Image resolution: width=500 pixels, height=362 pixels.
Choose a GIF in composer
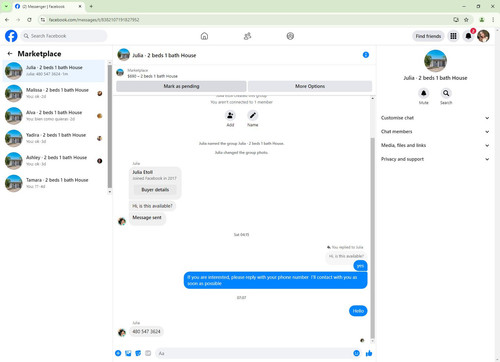click(x=148, y=353)
